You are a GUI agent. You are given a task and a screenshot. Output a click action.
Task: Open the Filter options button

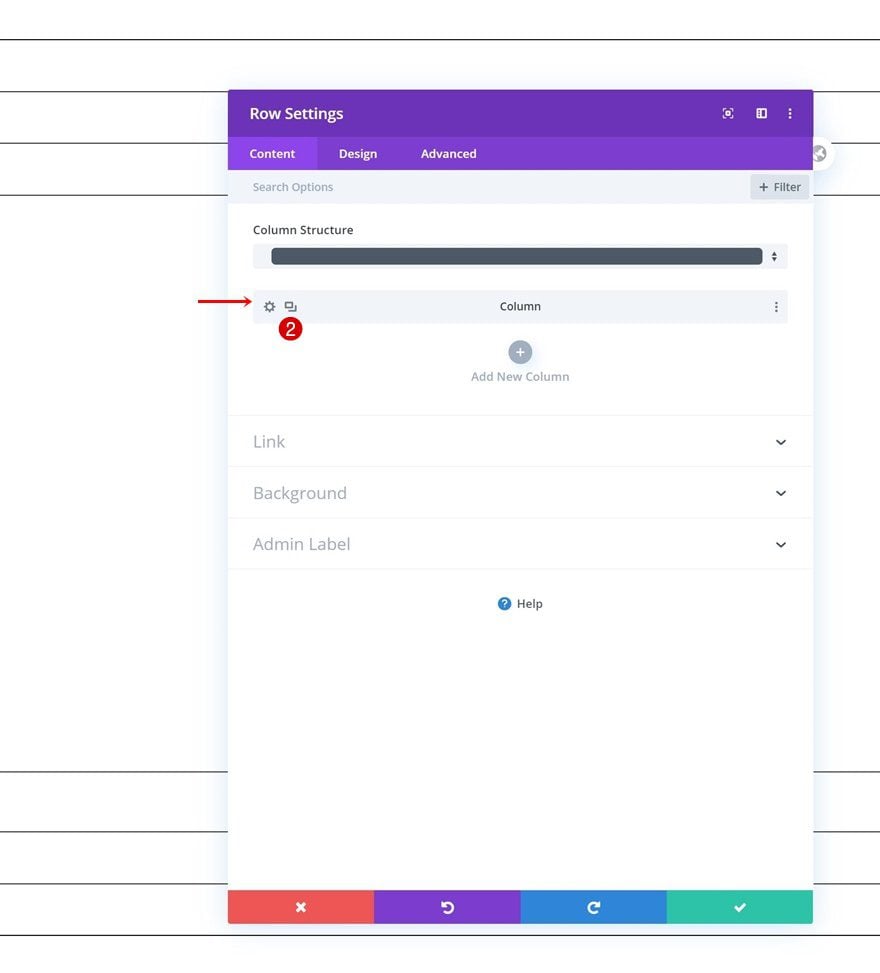[x=779, y=187]
